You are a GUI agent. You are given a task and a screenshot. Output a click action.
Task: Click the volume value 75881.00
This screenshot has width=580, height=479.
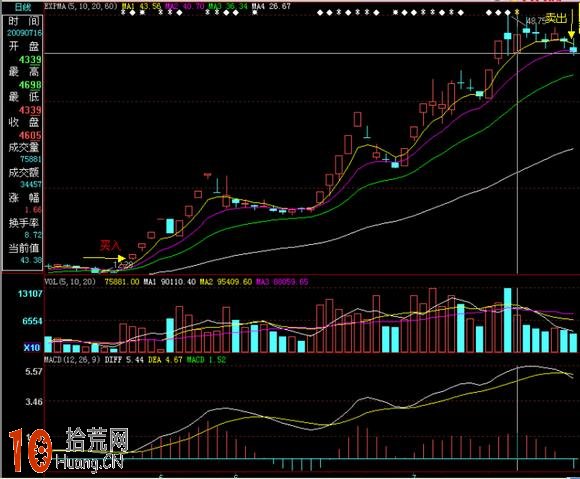click(122, 282)
